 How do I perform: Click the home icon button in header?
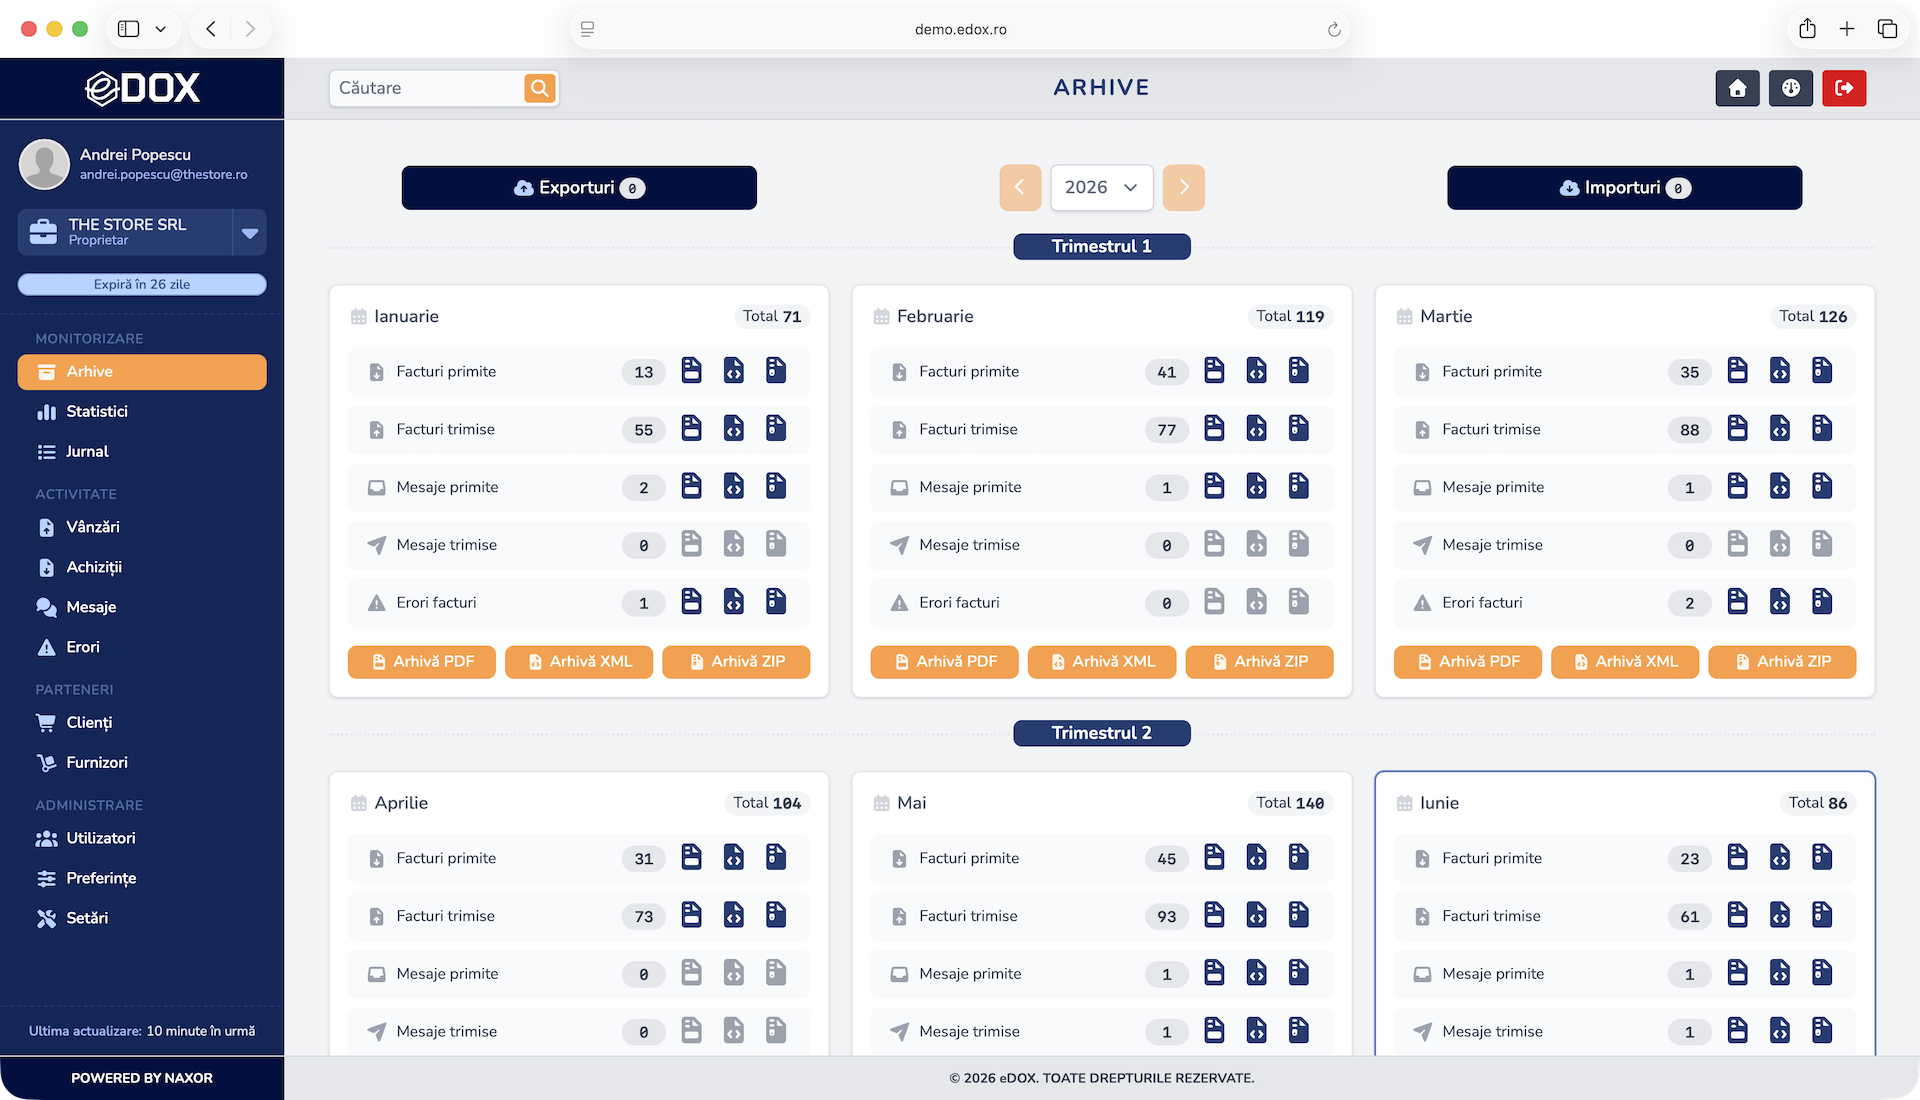coord(1738,88)
